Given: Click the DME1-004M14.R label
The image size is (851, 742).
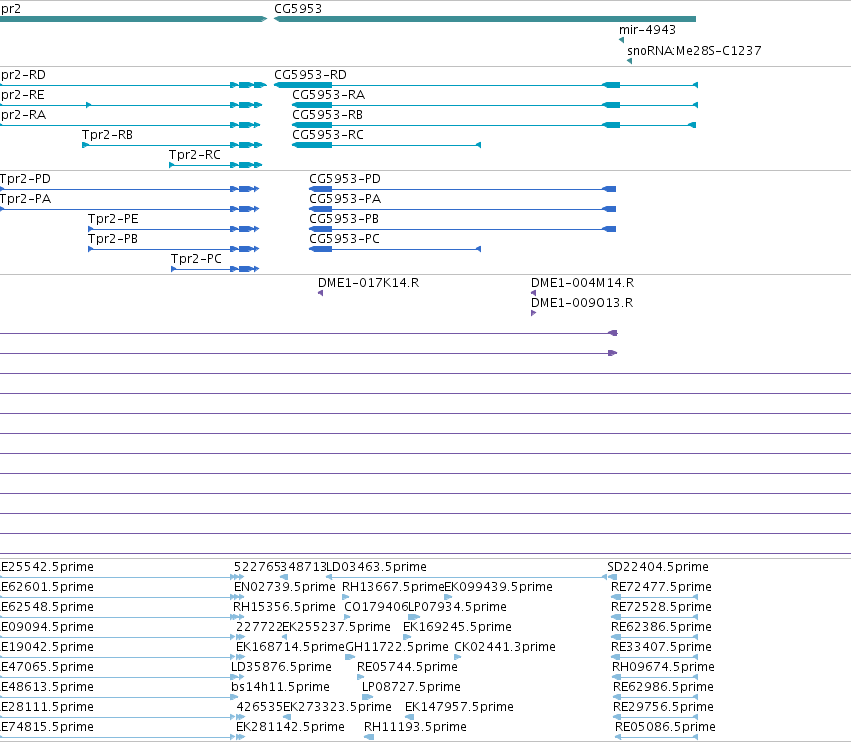Looking at the screenshot, I should coord(583,283).
